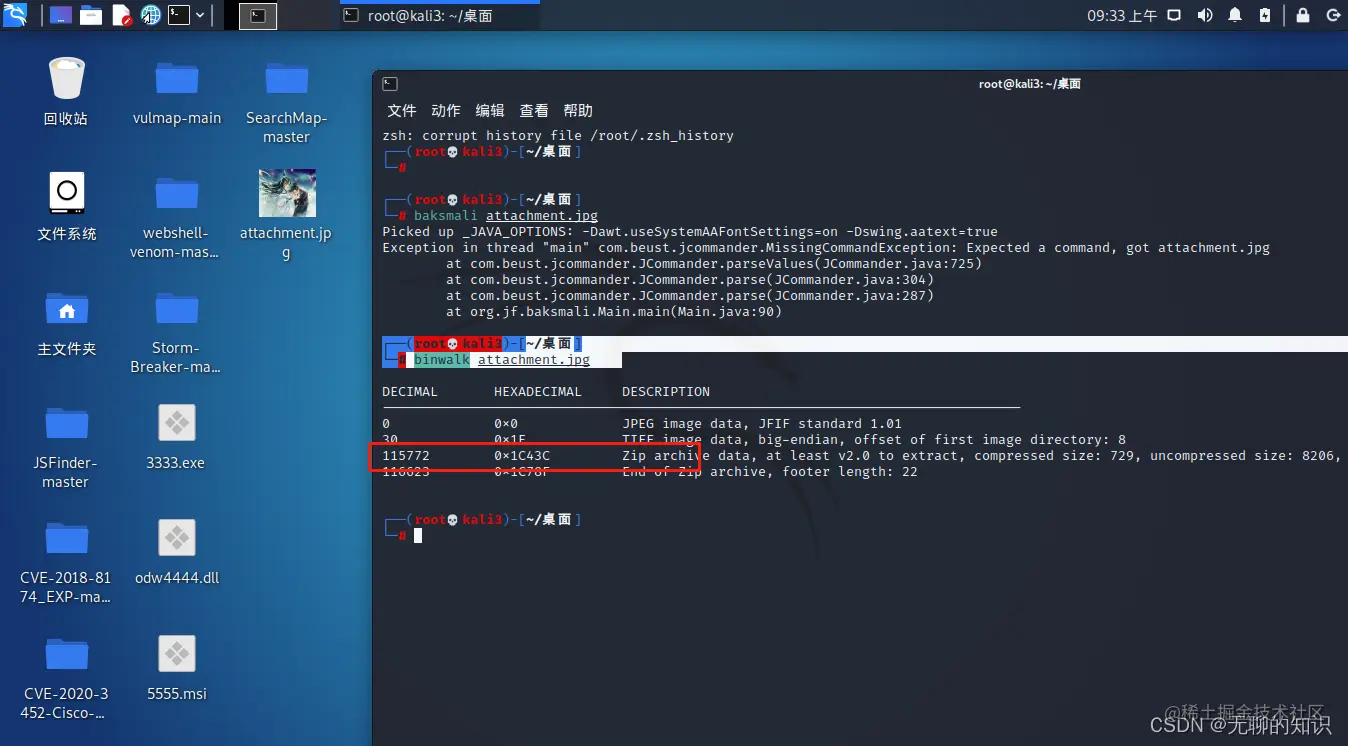Click the Picked up _JAVA_OPTIONS line
Image resolution: width=1348 pixels, height=746 pixels.
[x=690, y=231]
